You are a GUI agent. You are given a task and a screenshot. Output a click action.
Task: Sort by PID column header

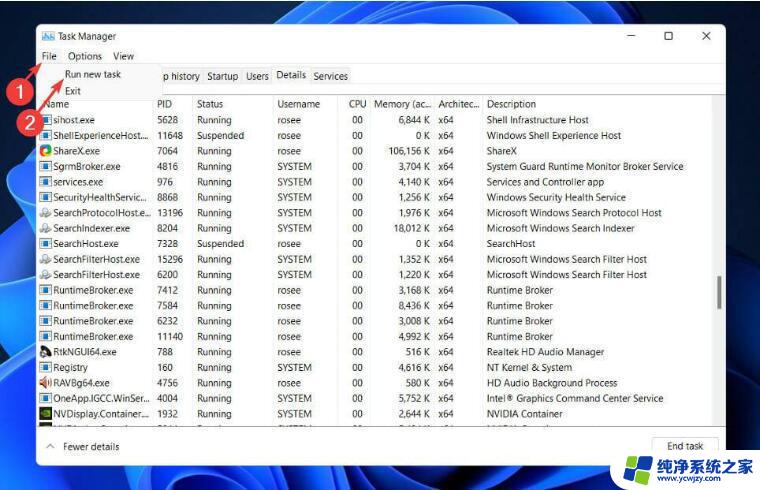(164, 104)
